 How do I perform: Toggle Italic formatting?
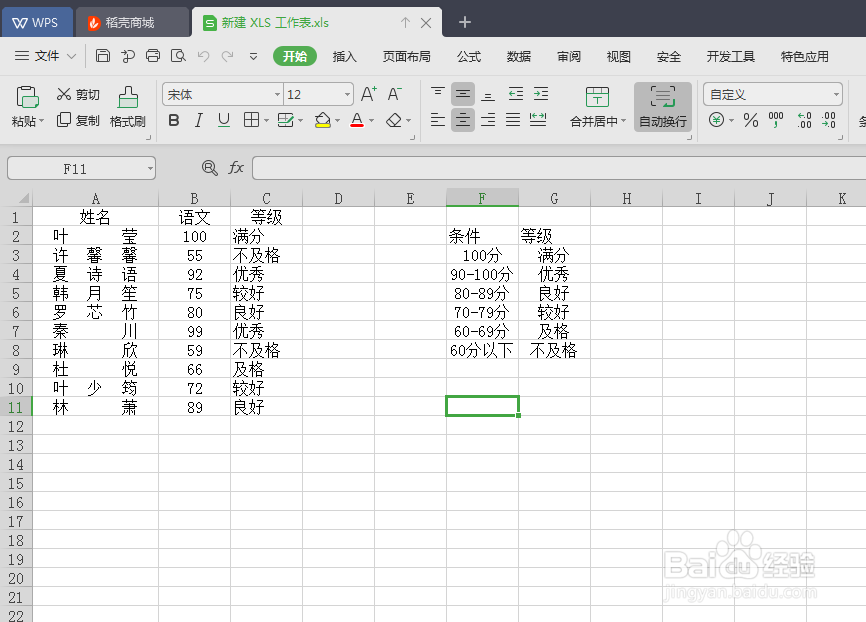point(198,120)
